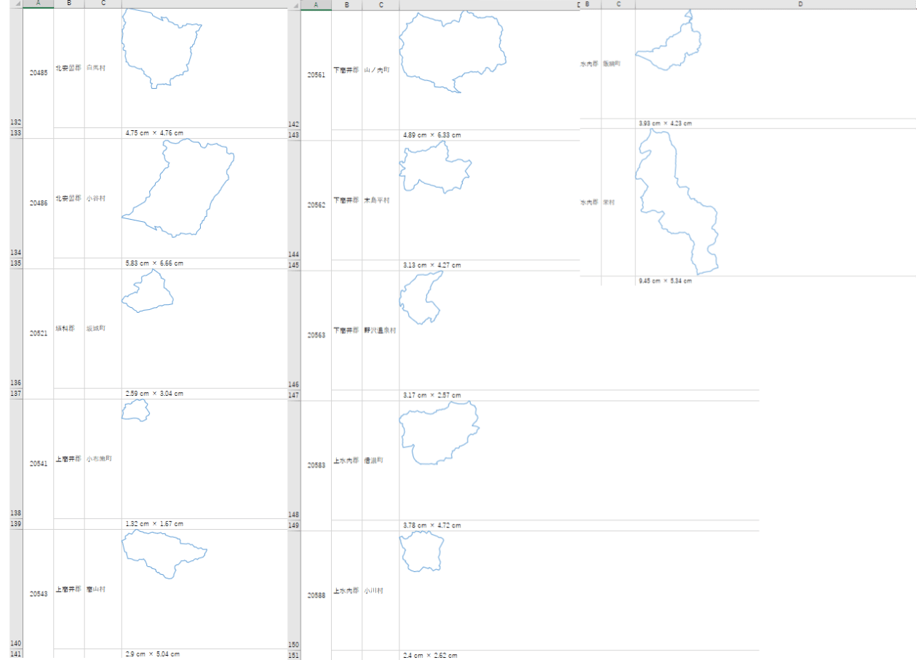Click the '1.32 cm × 1.67 cm' cell
Screen dimensions: 924x660
coord(204,524)
